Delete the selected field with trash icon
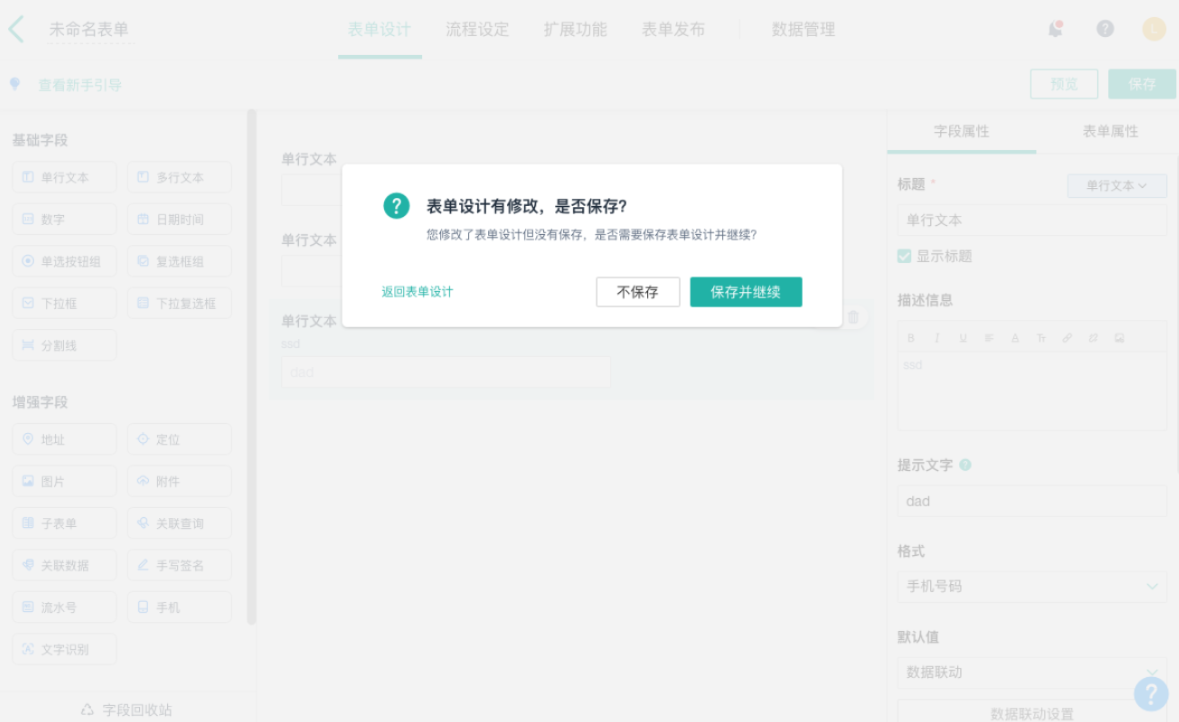Image resolution: width=1179 pixels, height=722 pixels. [x=853, y=317]
